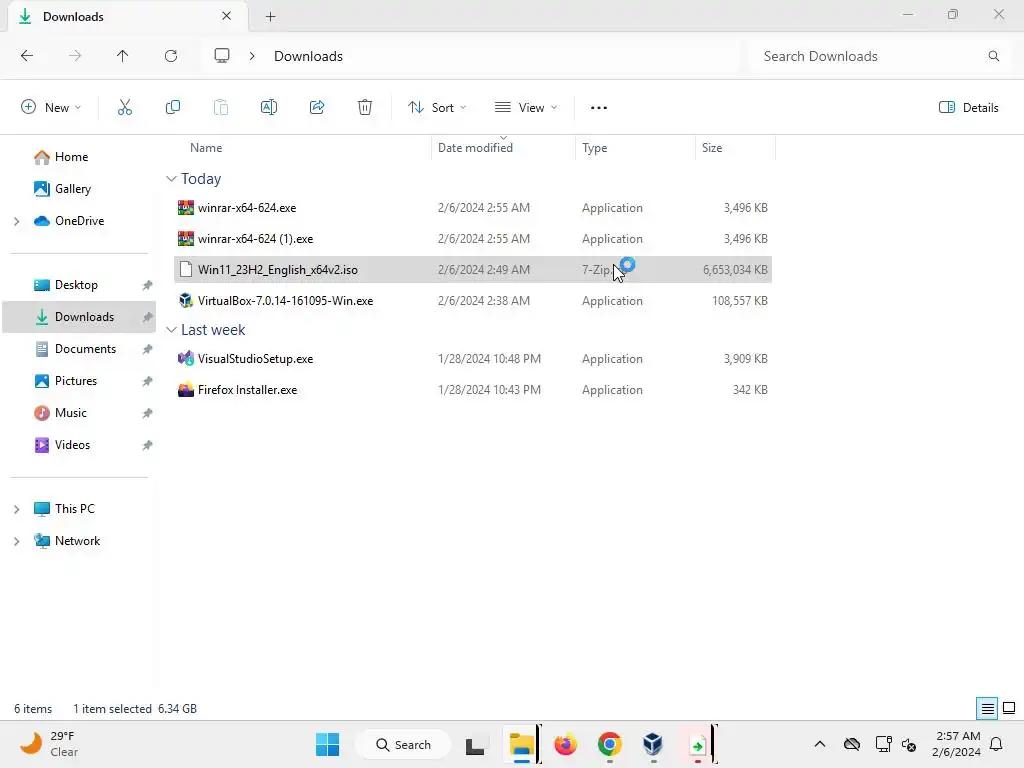Select VirtualBox-7.0.14-161095-Win.exe file name
The width and height of the screenshot is (1024, 768).
pos(285,300)
